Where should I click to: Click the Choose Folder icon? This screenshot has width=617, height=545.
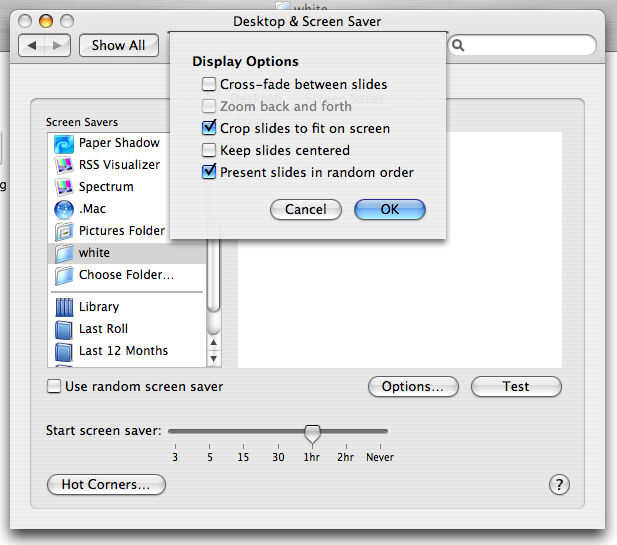point(64,275)
